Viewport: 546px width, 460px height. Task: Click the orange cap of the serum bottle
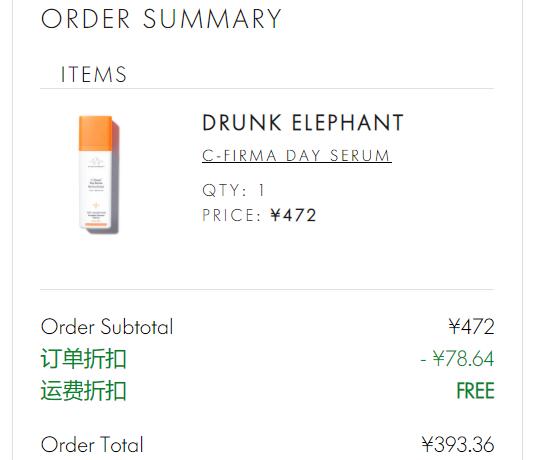point(96,133)
